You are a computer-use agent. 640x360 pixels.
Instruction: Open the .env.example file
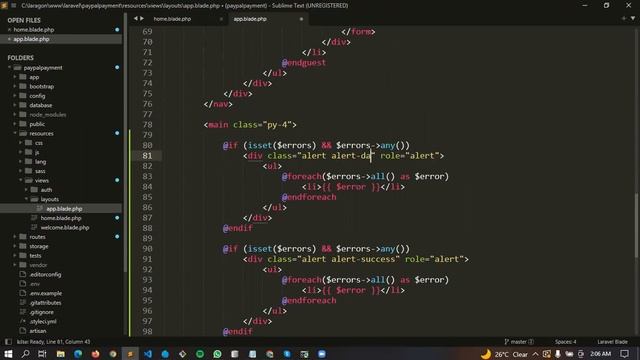45,293
